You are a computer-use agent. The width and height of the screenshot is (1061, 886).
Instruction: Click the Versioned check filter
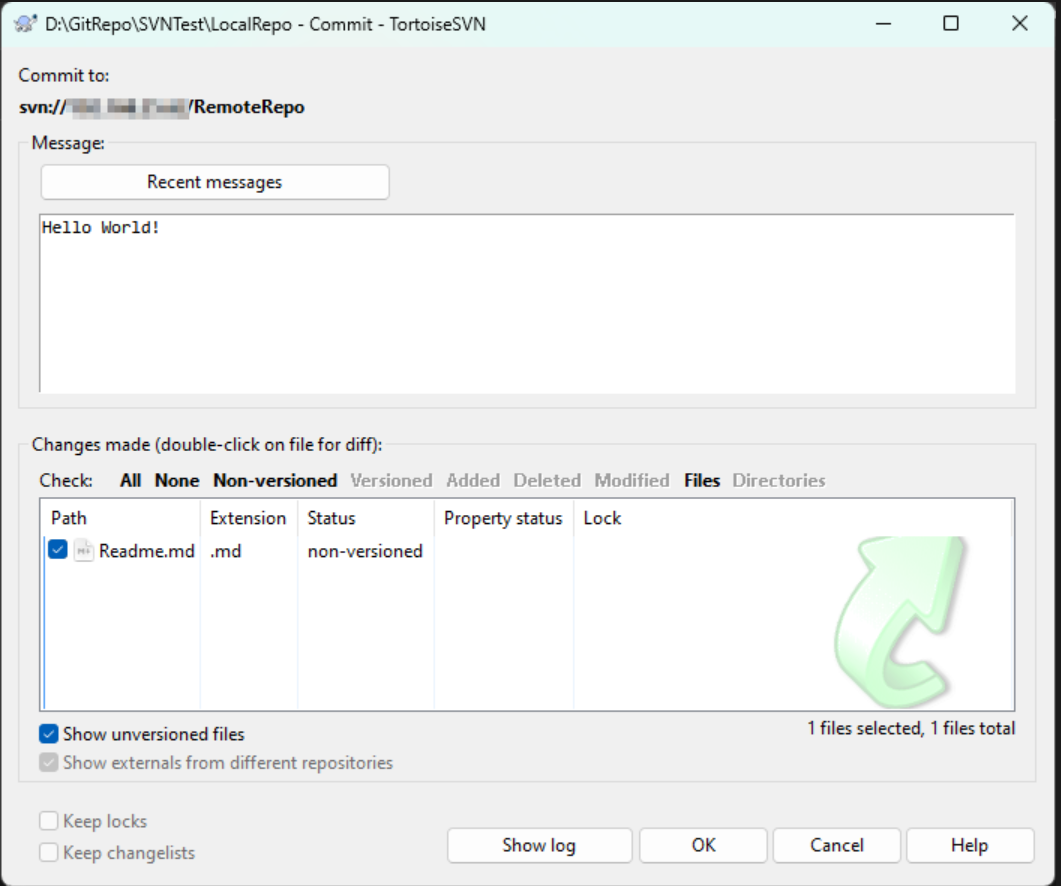pyautogui.click(x=391, y=481)
